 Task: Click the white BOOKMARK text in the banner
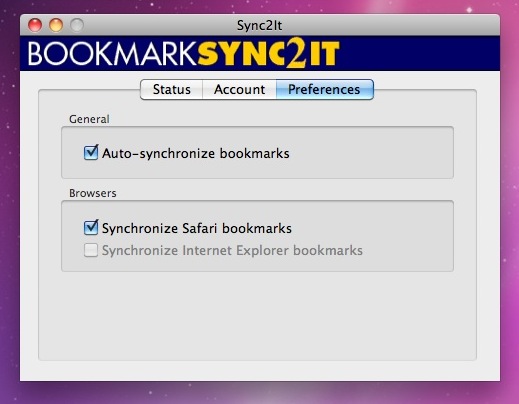click(113, 54)
